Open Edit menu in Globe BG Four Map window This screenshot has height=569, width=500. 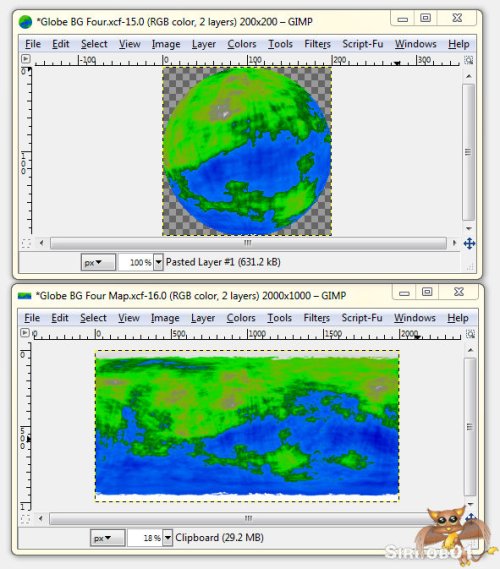(60, 318)
